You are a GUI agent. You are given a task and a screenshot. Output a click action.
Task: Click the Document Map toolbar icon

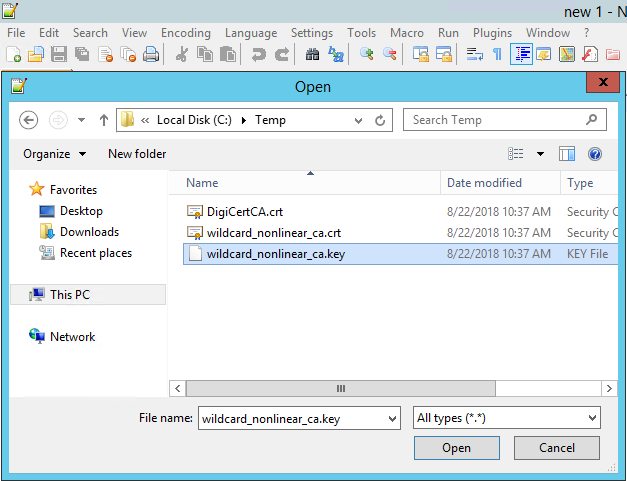pyautogui.click(x=567, y=54)
